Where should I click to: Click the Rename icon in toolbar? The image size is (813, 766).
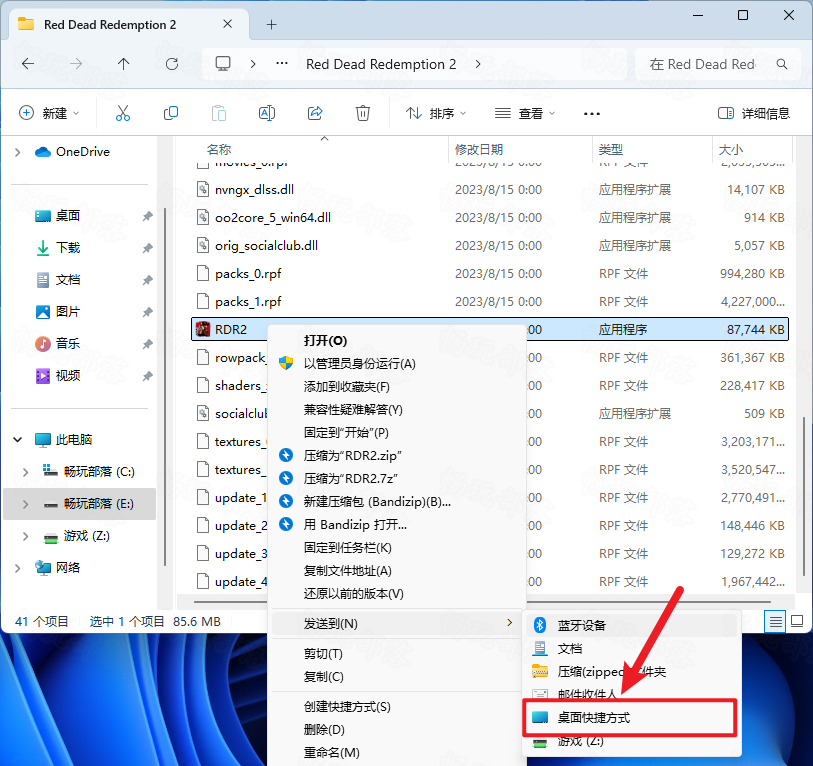coord(267,113)
